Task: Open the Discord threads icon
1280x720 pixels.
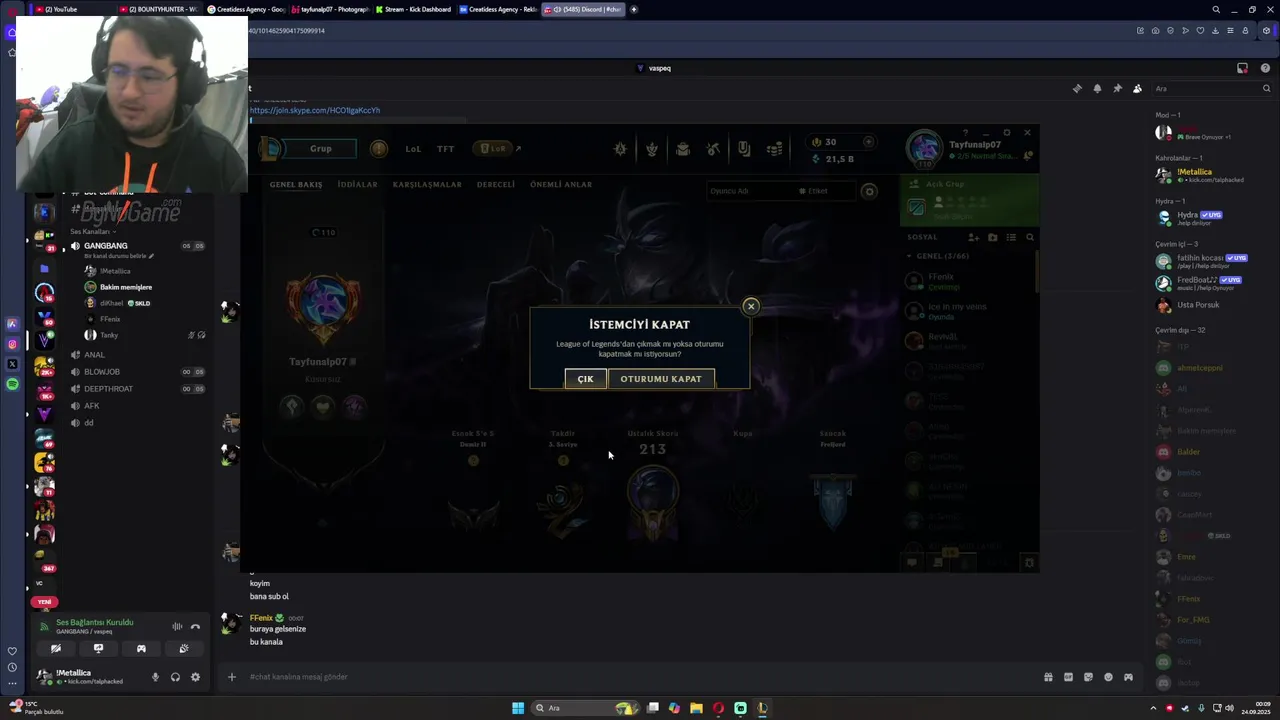Action: pyautogui.click(x=1077, y=88)
